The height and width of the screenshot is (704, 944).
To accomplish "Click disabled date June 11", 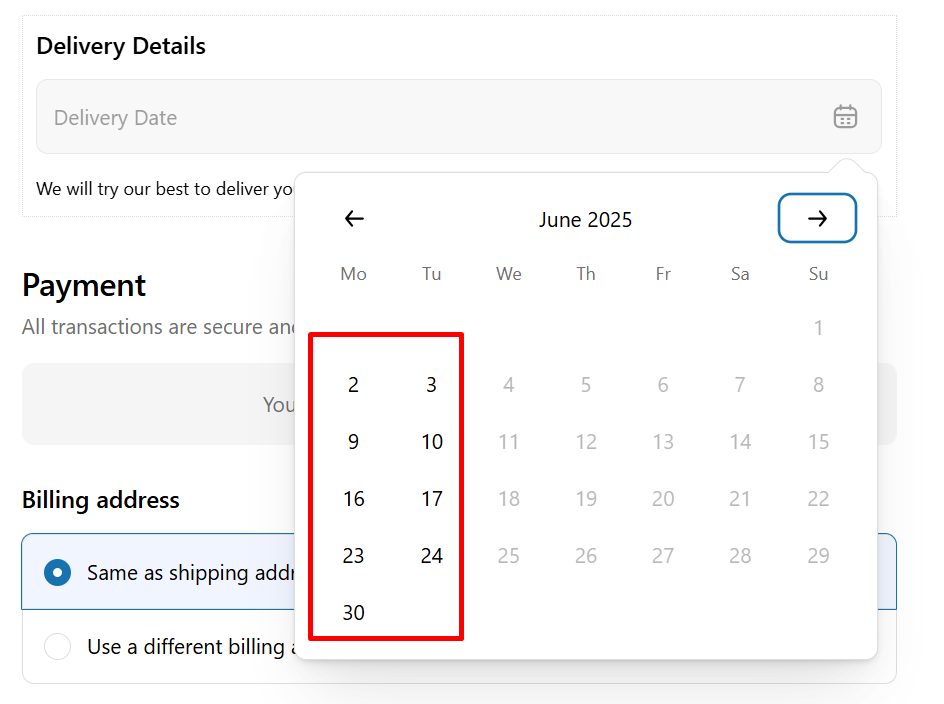I will point(509,442).
